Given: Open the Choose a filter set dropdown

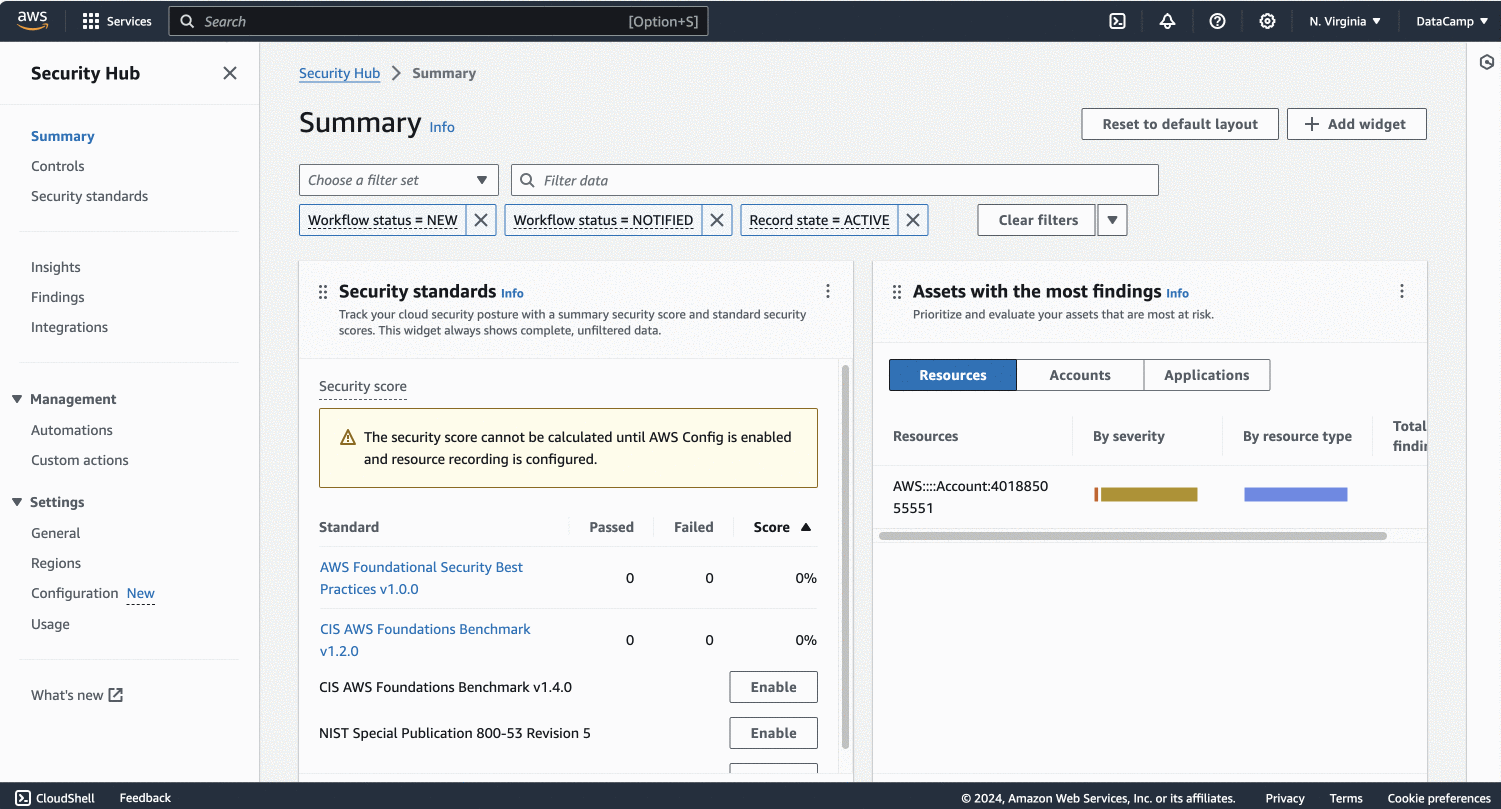Looking at the screenshot, I should click(399, 180).
